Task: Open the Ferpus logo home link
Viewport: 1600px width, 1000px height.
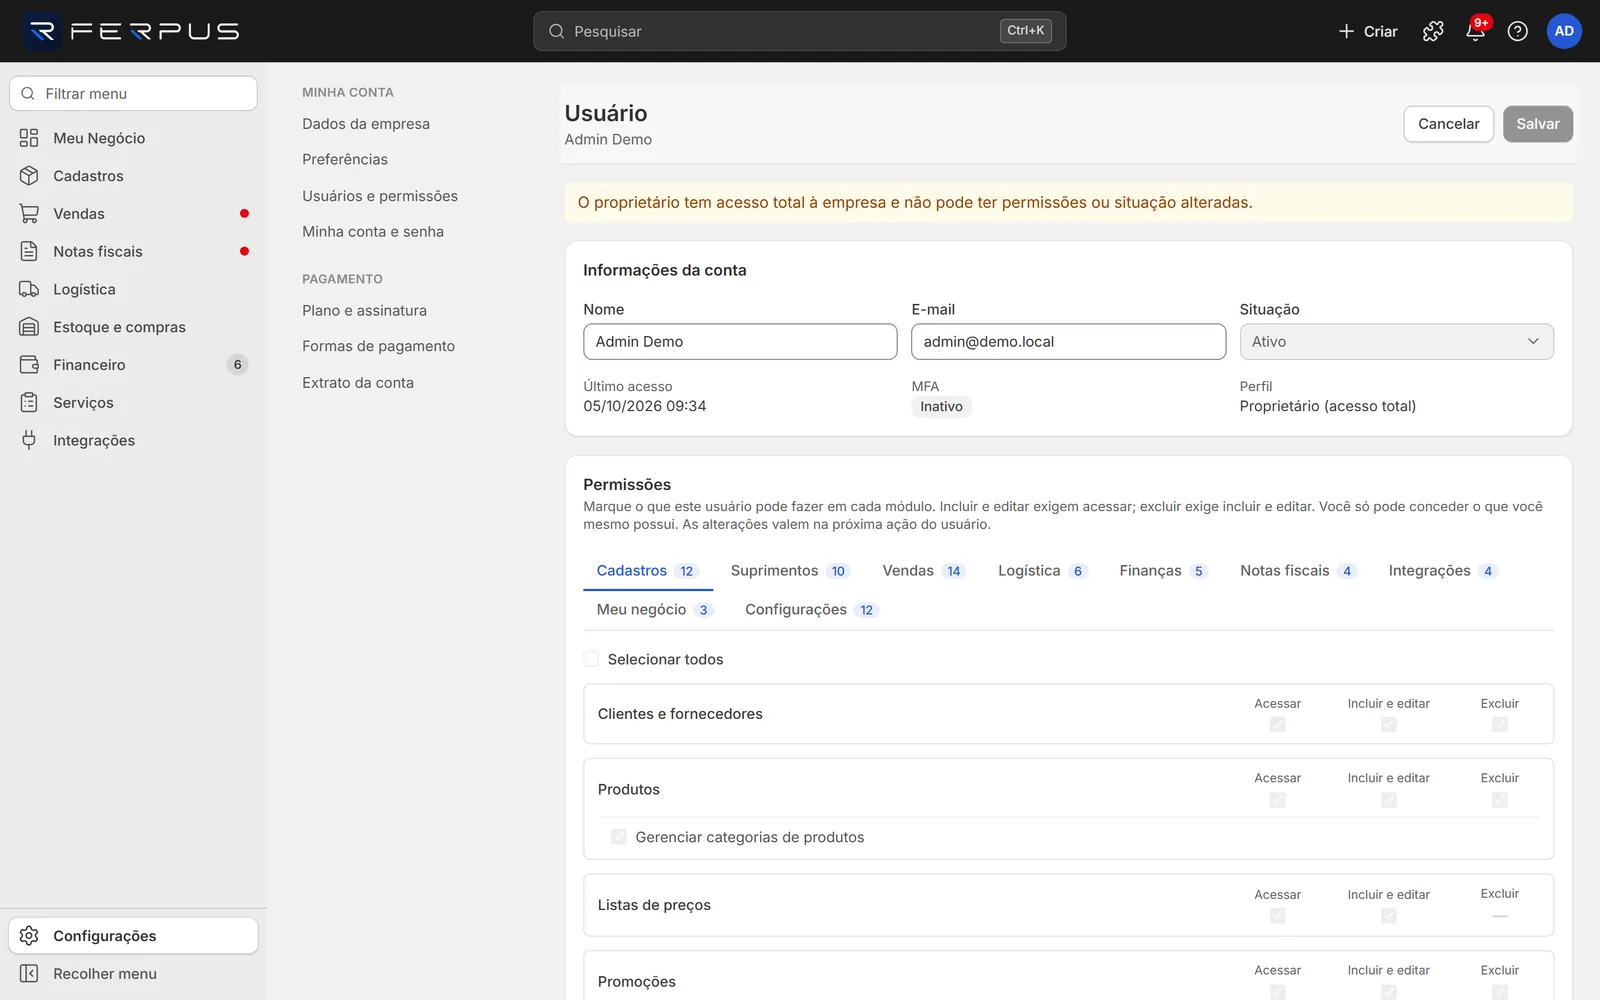Action: click(132, 31)
